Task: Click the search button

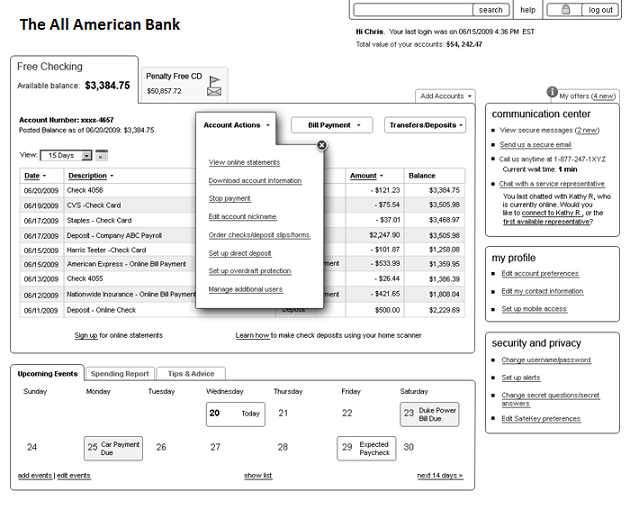Action: tap(491, 10)
